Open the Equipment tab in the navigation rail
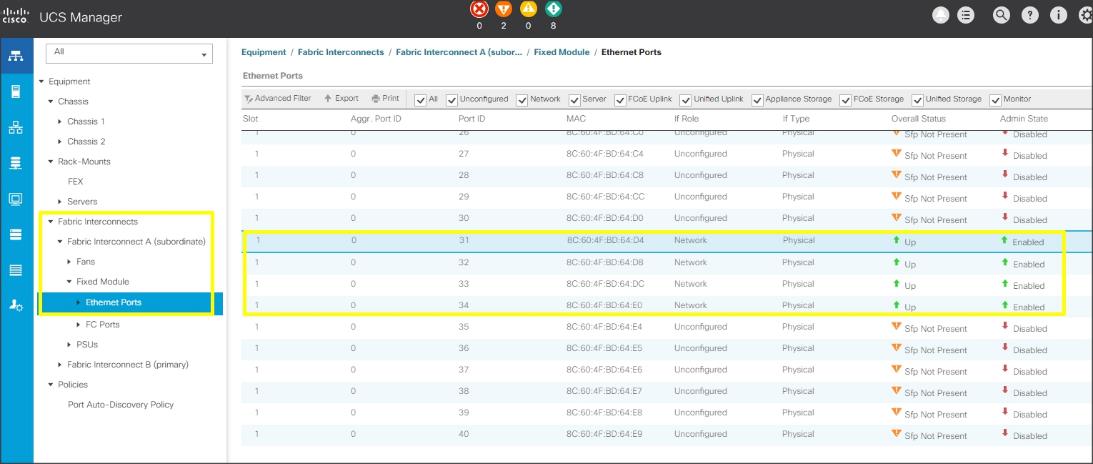Viewport: 1093px width, 464px height. [16, 56]
